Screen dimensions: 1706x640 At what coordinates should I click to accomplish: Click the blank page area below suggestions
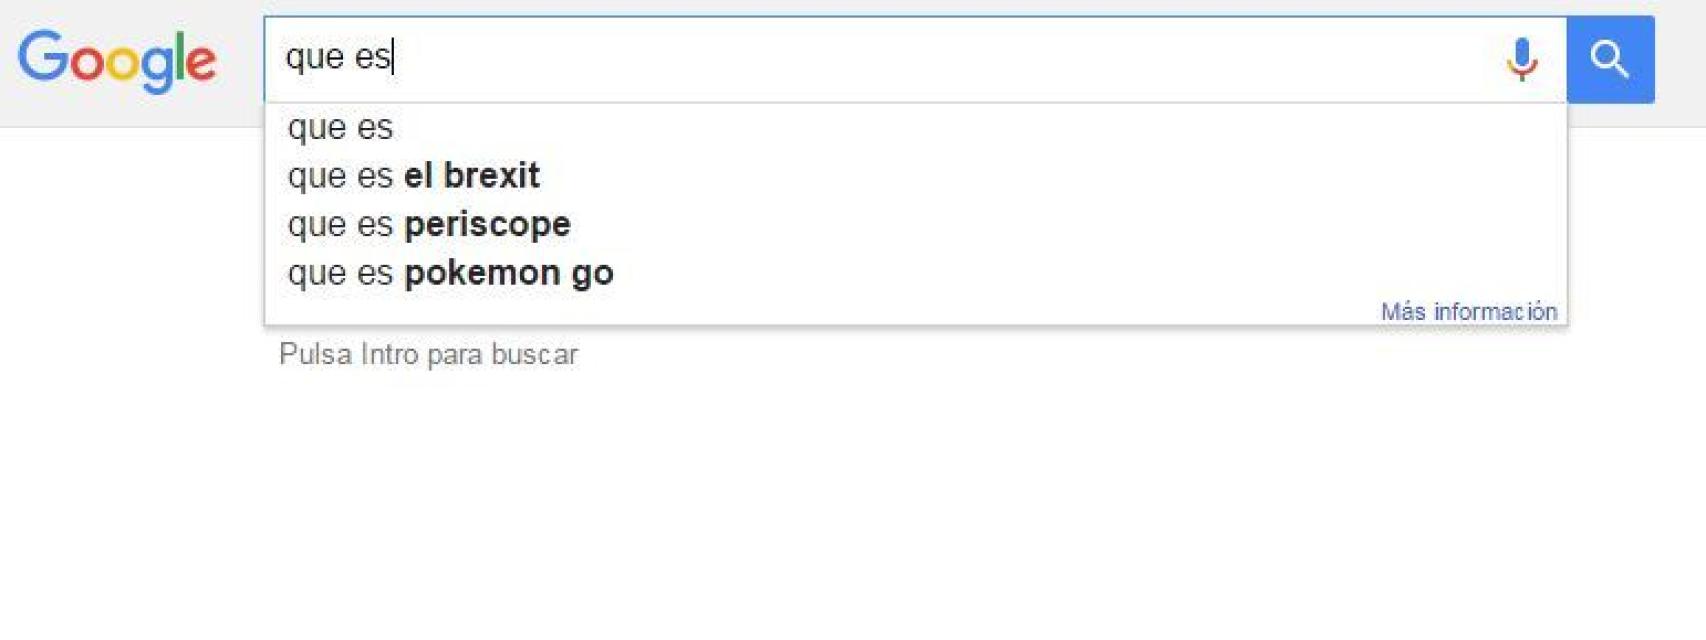850,500
